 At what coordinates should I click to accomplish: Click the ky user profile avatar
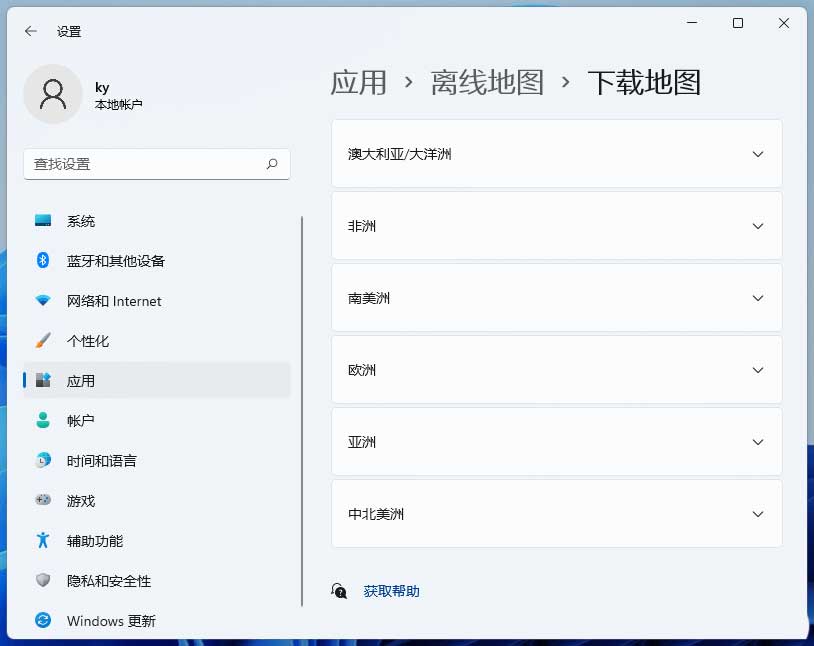[x=53, y=94]
